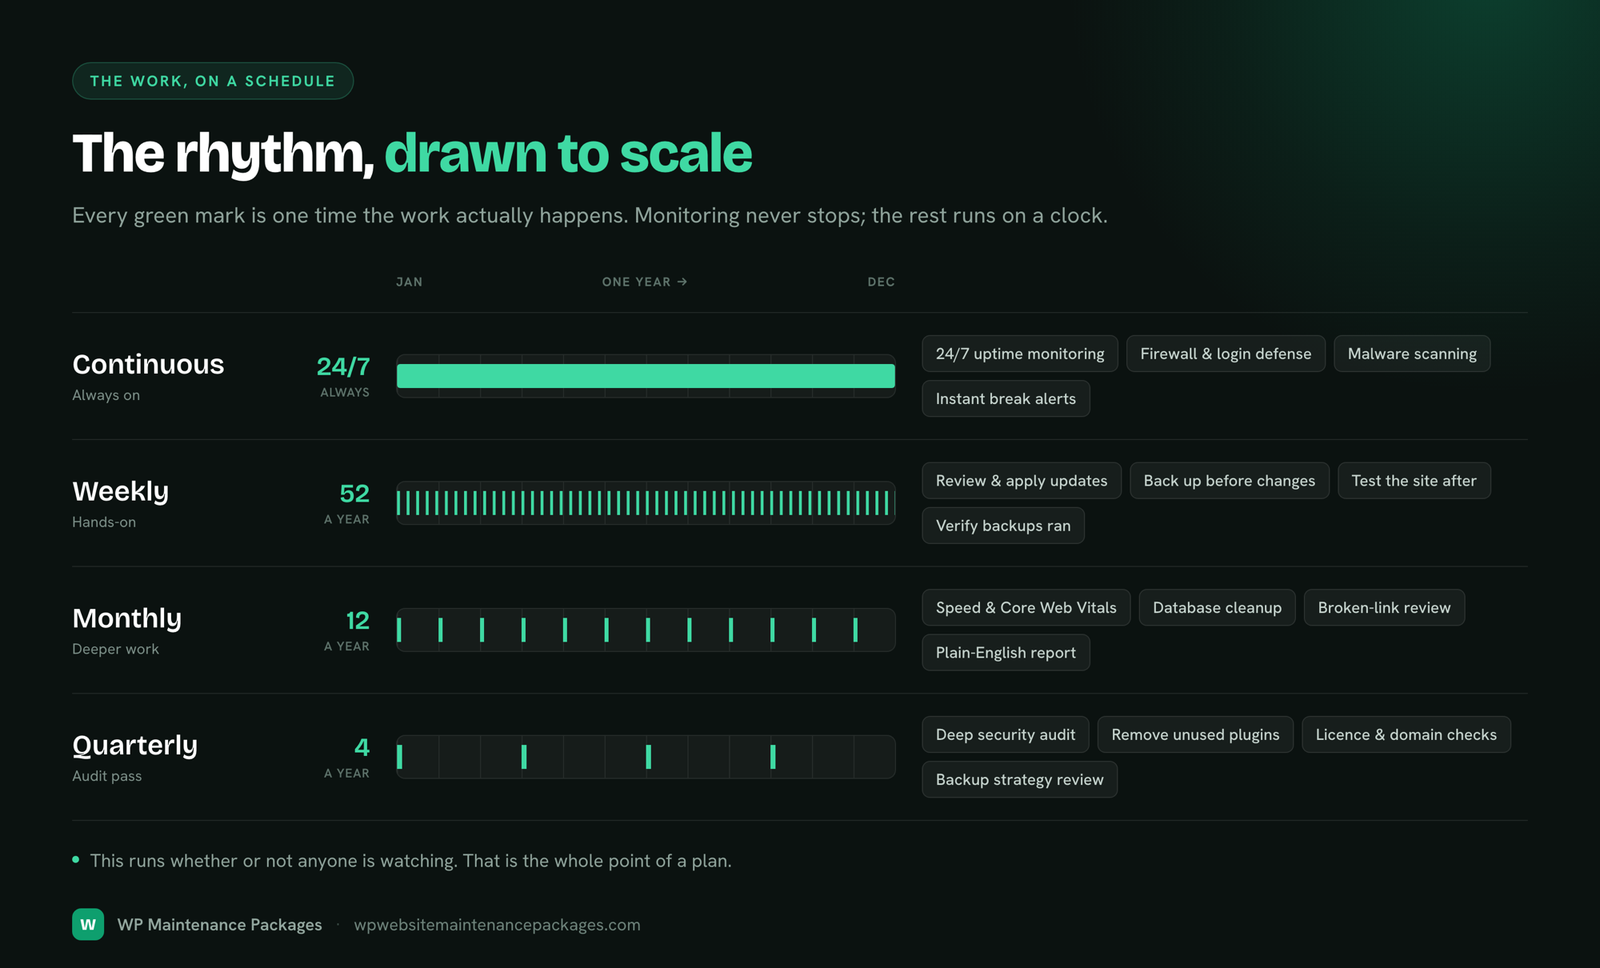Click the green W logo icon
Image resolution: width=1600 pixels, height=968 pixels.
click(x=88, y=924)
